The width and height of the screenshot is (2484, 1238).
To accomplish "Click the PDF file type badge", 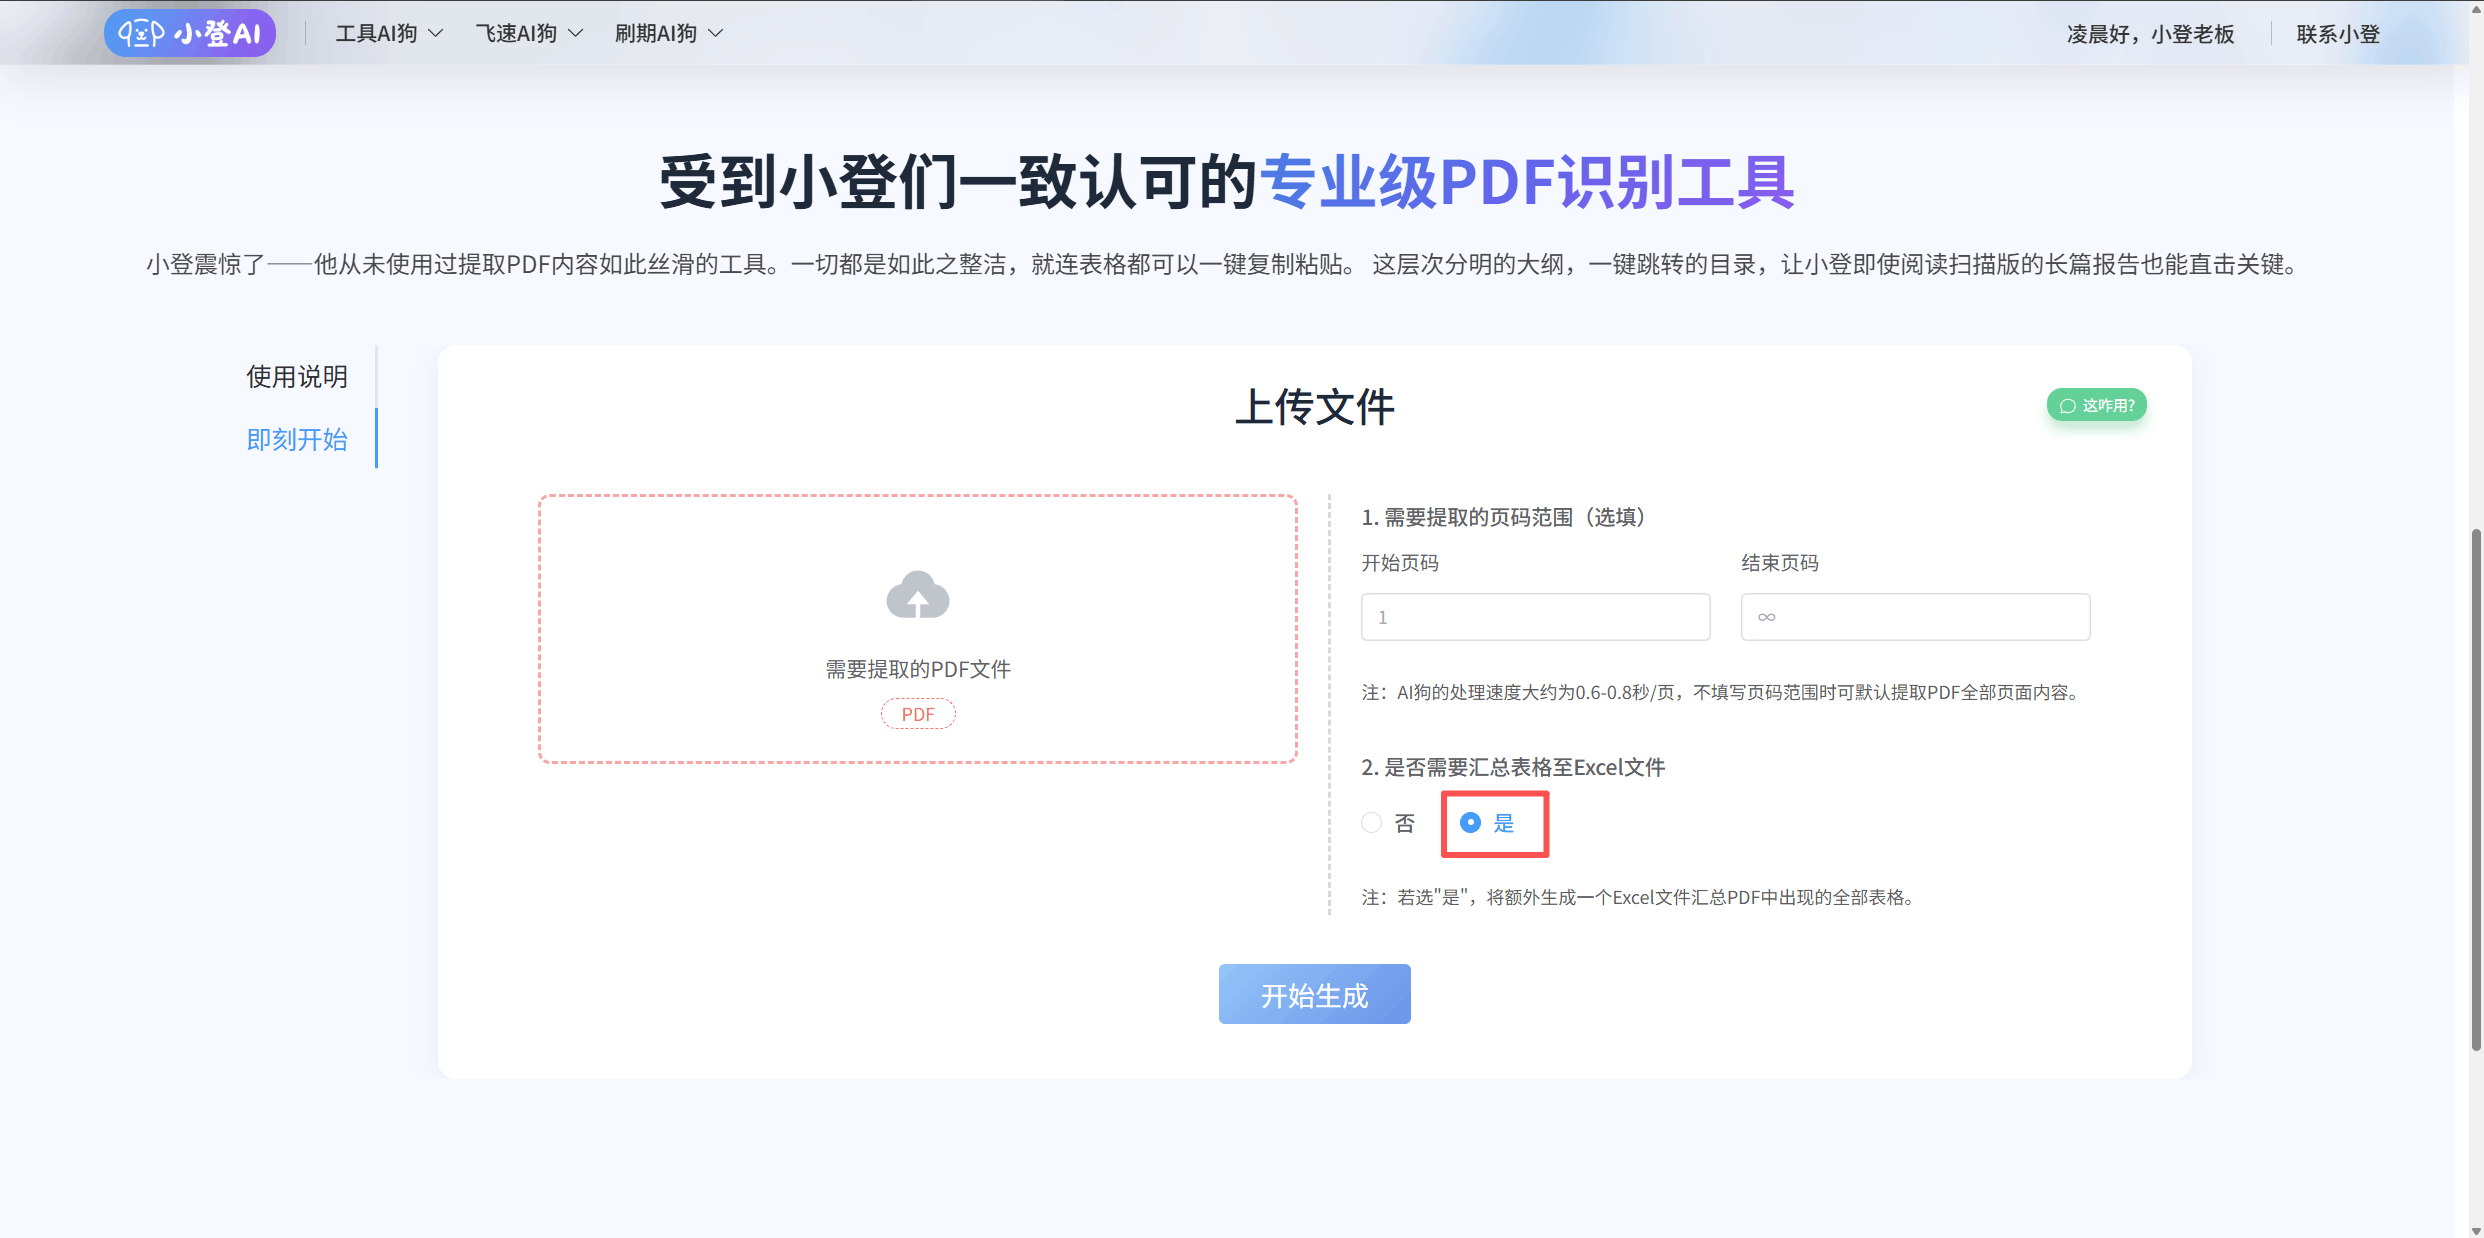I will click(917, 714).
